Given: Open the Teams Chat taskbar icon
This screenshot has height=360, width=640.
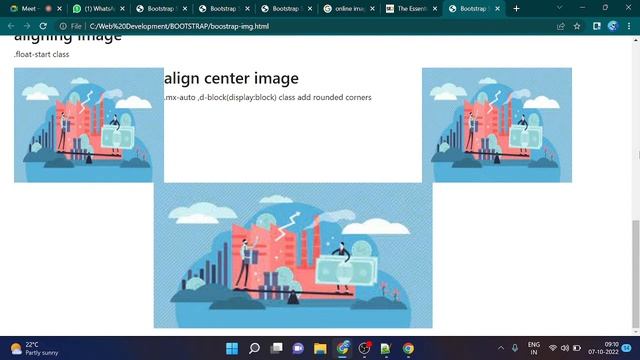Looking at the screenshot, I should click(x=298, y=348).
